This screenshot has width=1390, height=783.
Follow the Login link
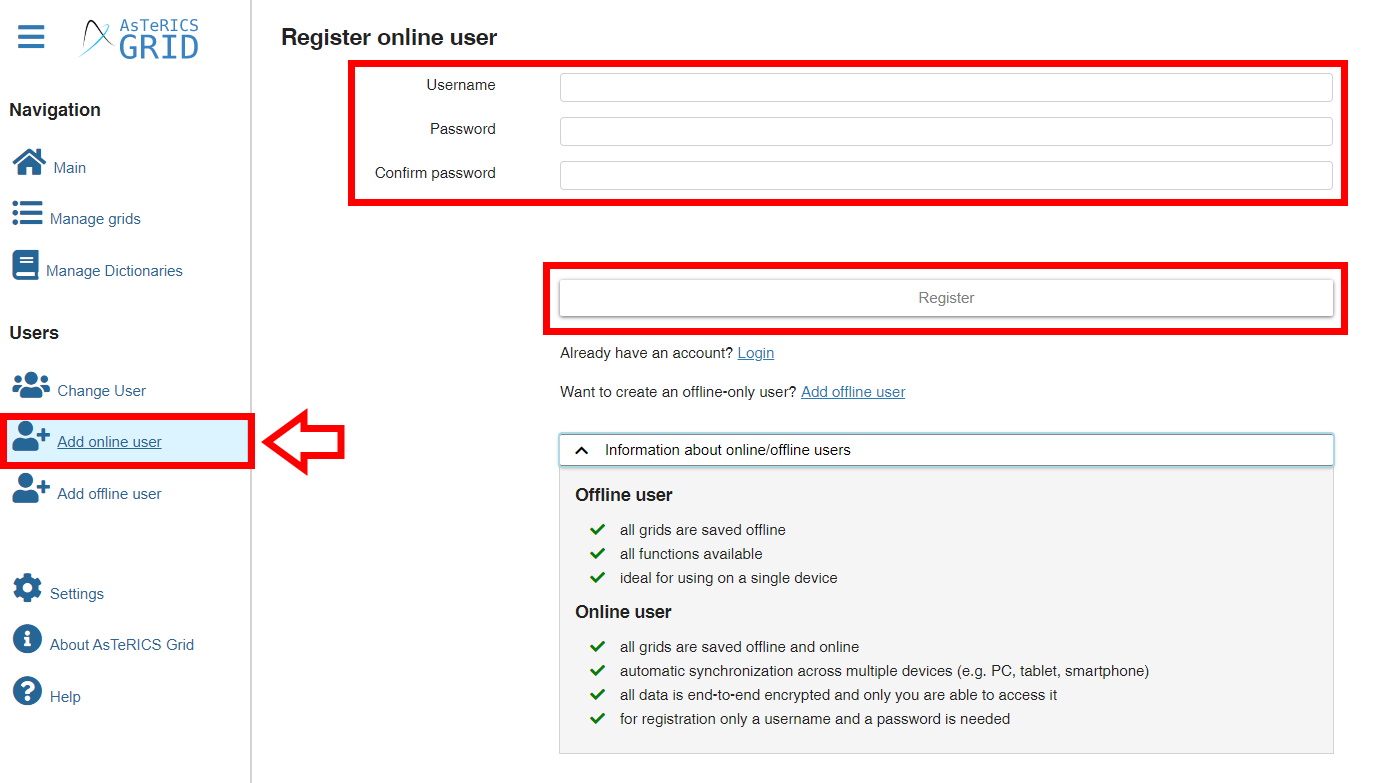755,353
